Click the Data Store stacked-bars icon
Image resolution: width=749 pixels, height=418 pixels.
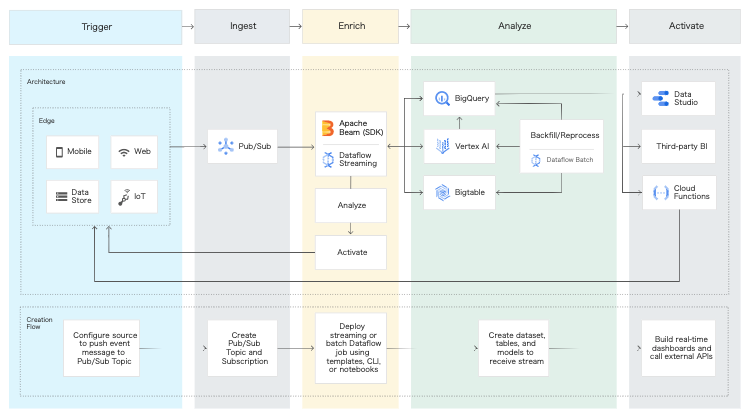pos(62,196)
